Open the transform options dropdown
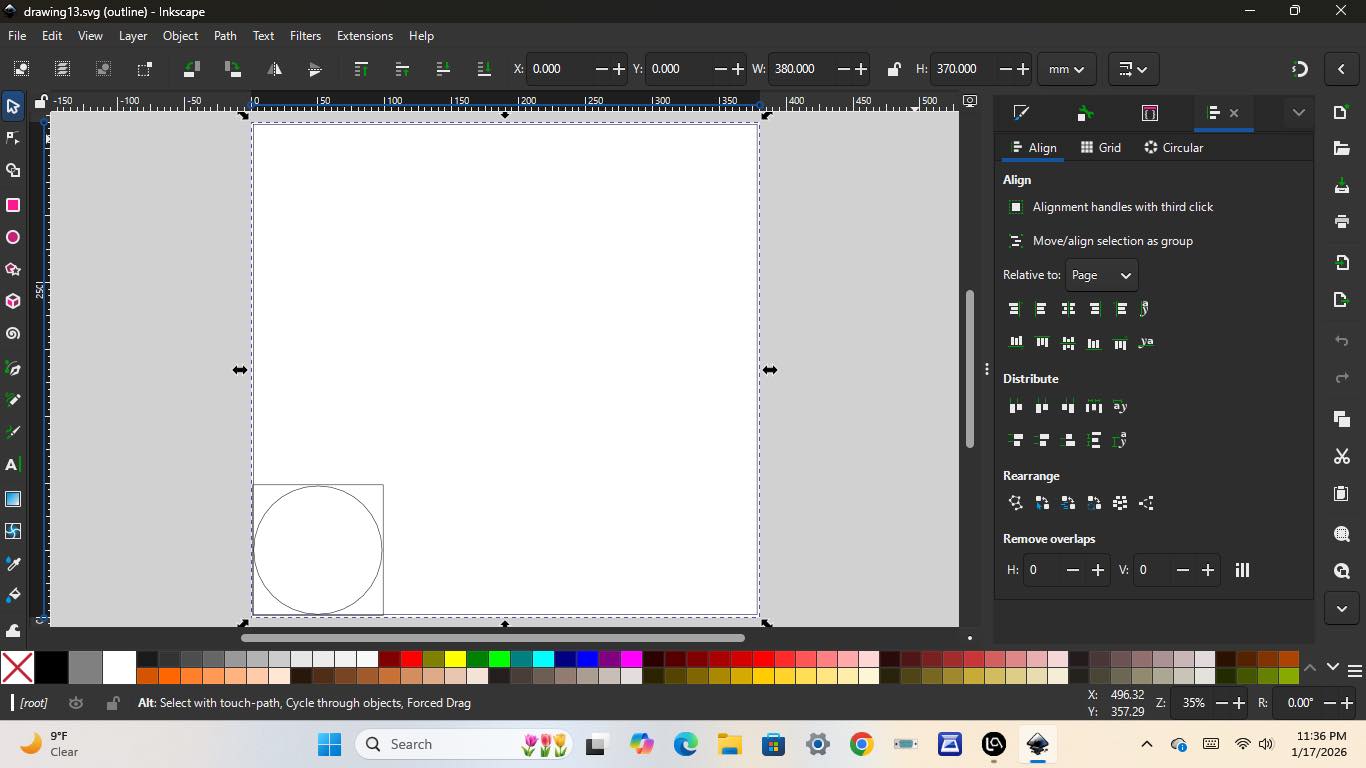Image resolution: width=1366 pixels, height=768 pixels. pyautogui.click(x=1133, y=69)
